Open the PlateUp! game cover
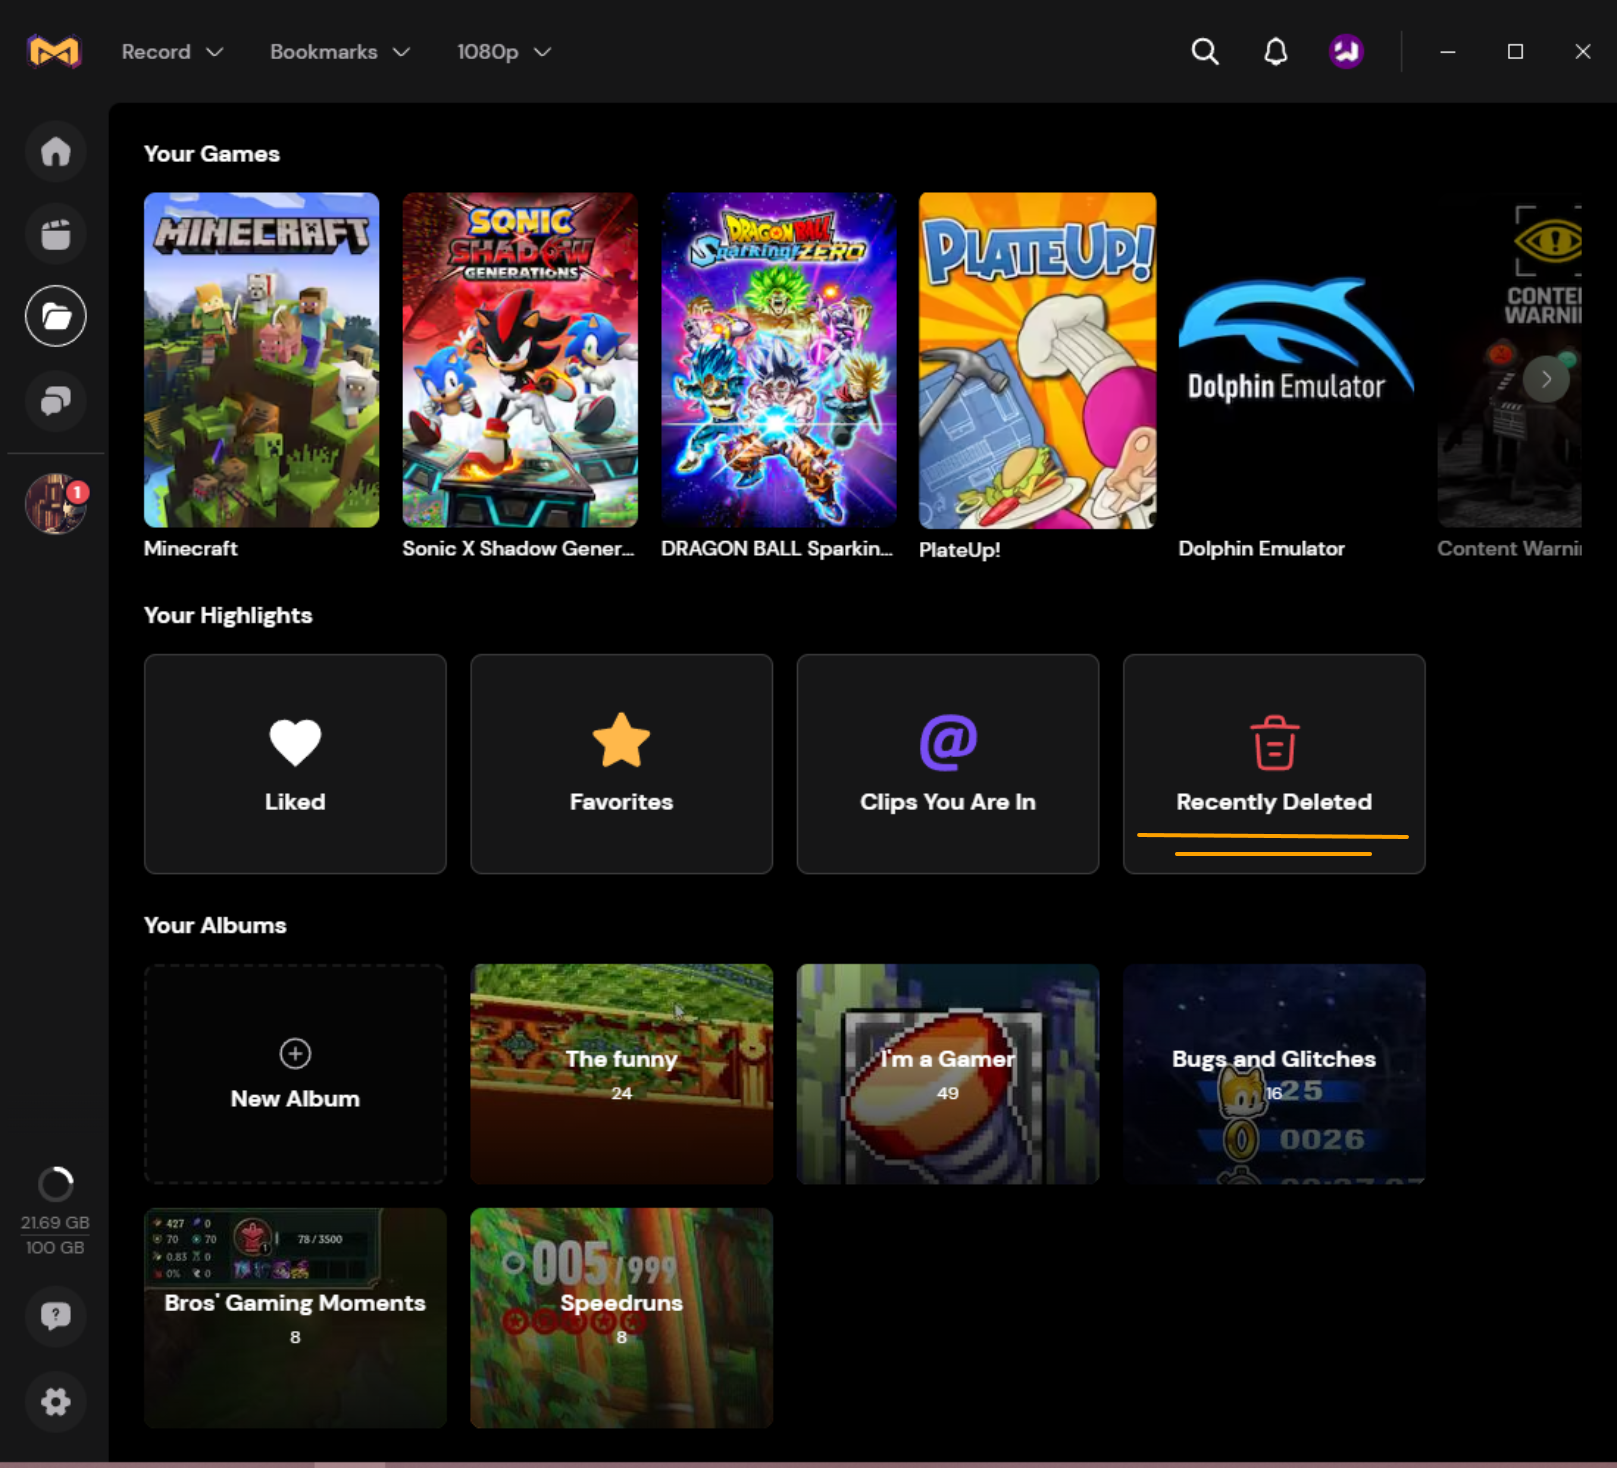The height and width of the screenshot is (1468, 1617). pyautogui.click(x=1038, y=360)
